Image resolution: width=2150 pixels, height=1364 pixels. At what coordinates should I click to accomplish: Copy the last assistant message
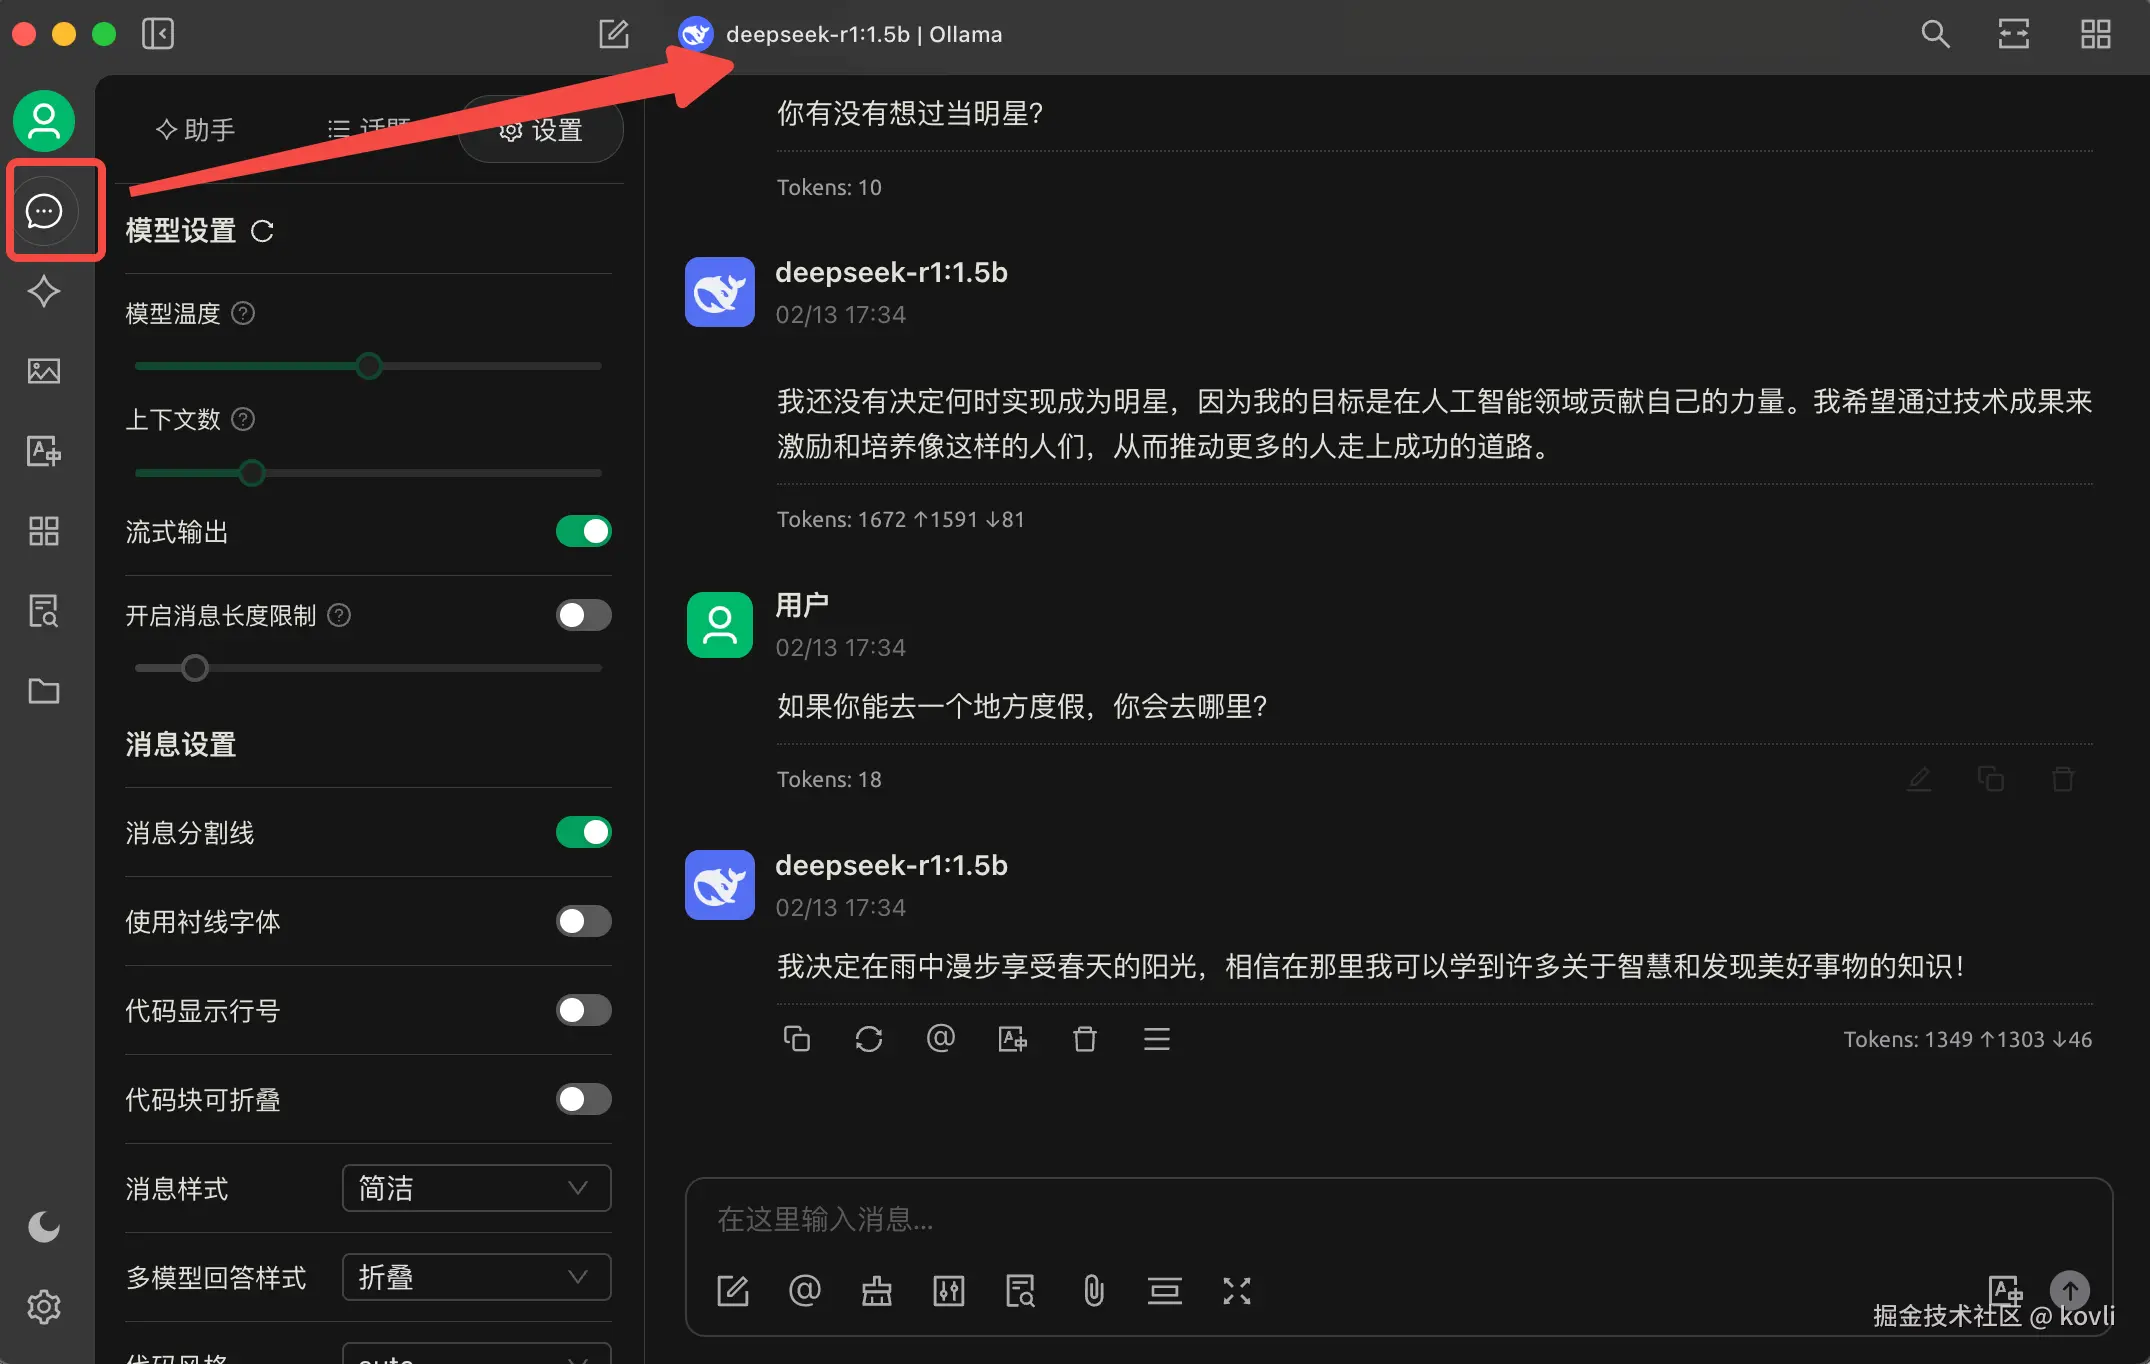point(797,1039)
